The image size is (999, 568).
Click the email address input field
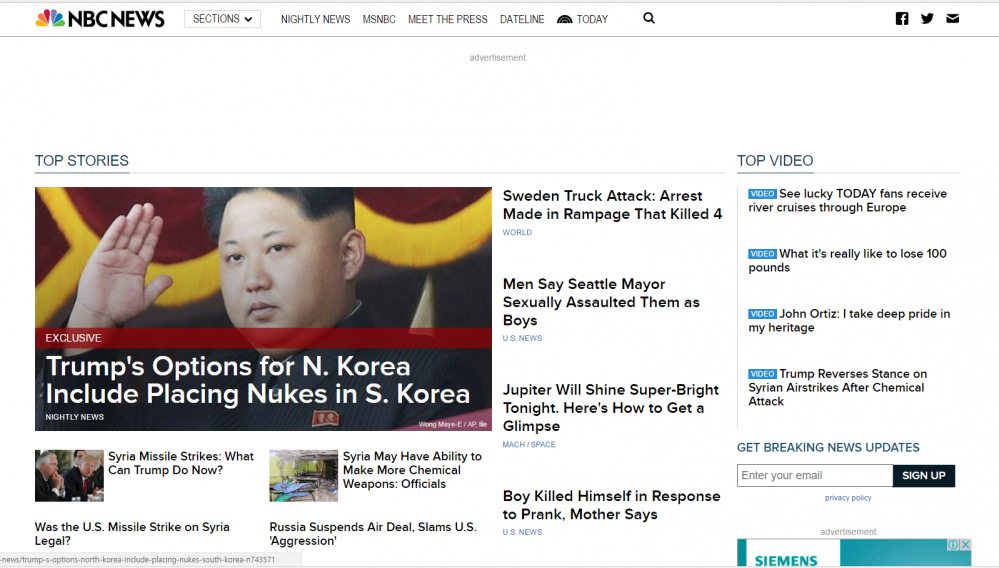[x=814, y=476]
